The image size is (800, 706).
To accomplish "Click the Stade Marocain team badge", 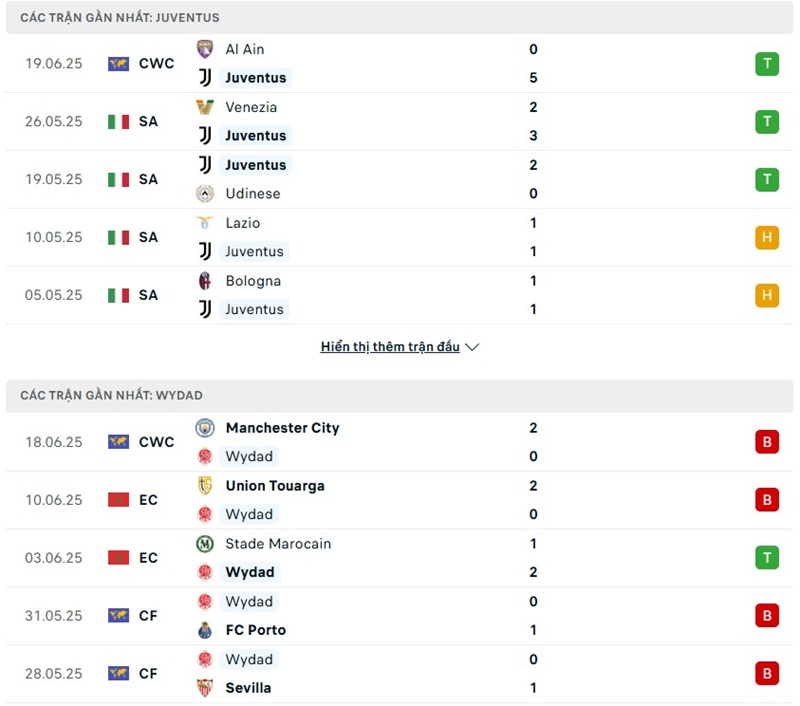I will pos(205,544).
